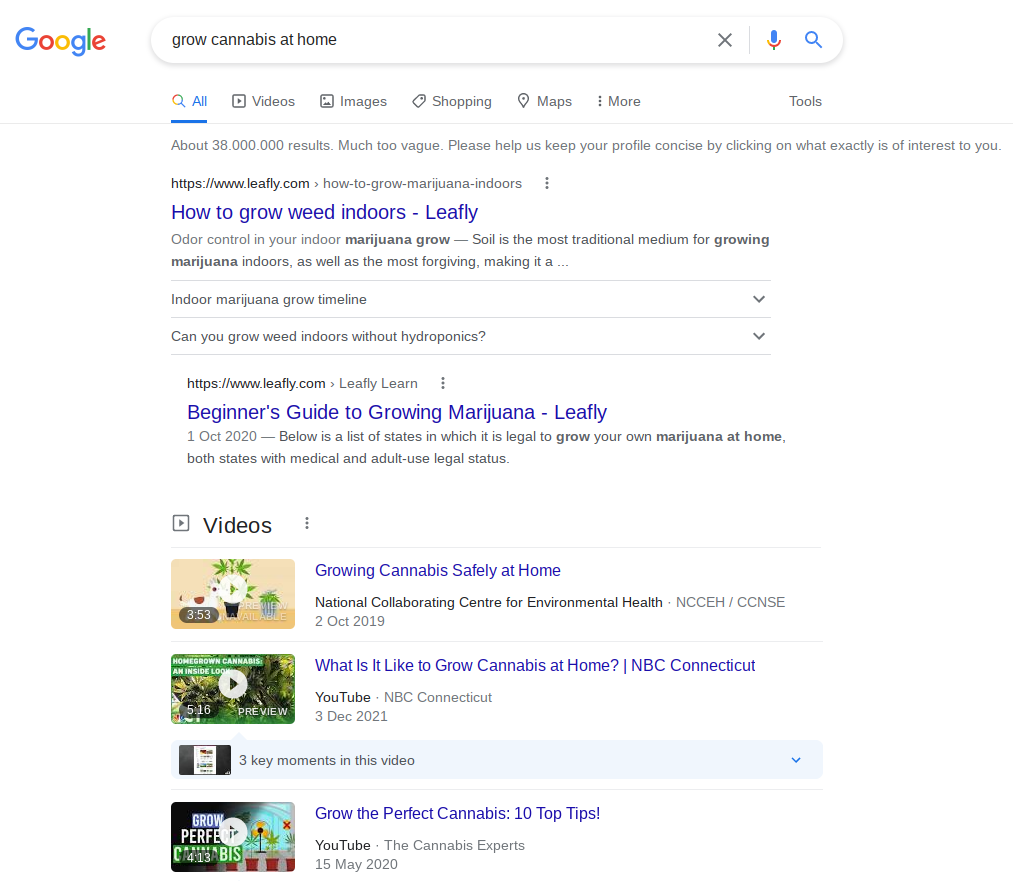
Task: Click the 'About 38.000.000 results' text
Action: pyautogui.click(x=251, y=145)
